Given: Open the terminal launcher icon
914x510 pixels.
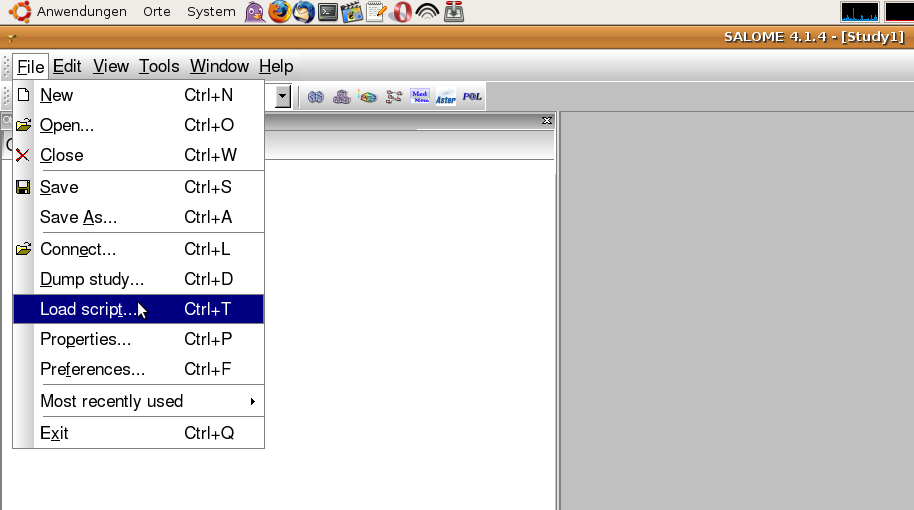Looking at the screenshot, I should tap(328, 12).
